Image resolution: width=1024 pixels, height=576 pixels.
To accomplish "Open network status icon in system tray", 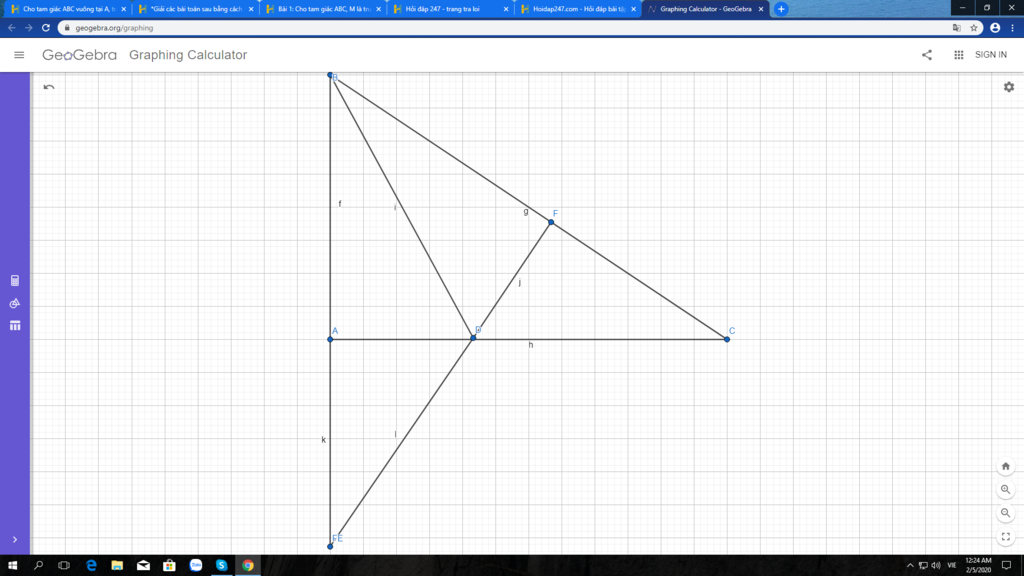I will pos(923,566).
